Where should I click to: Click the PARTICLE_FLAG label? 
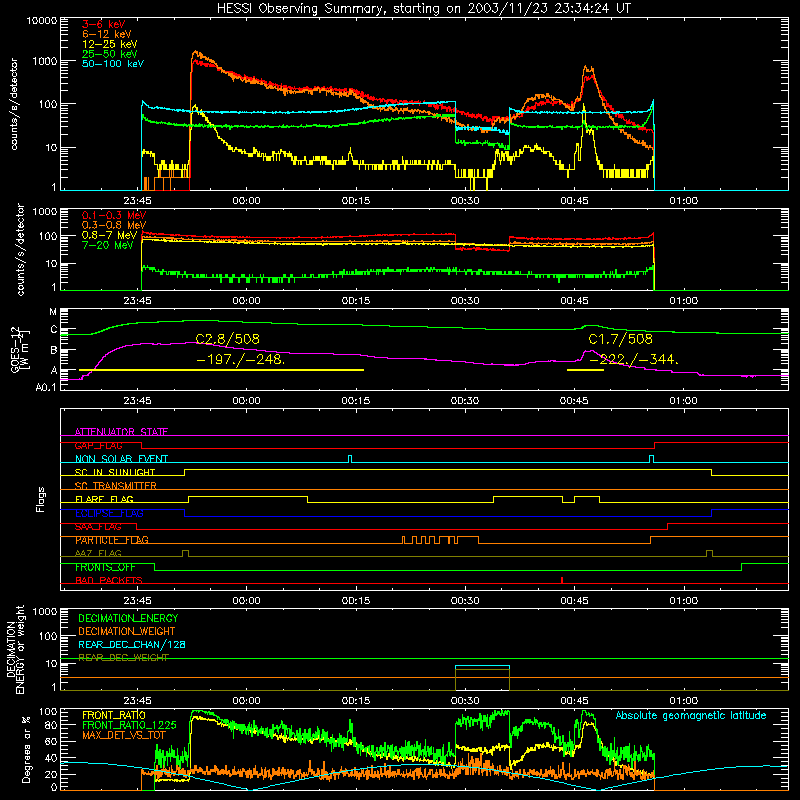(x=112, y=540)
